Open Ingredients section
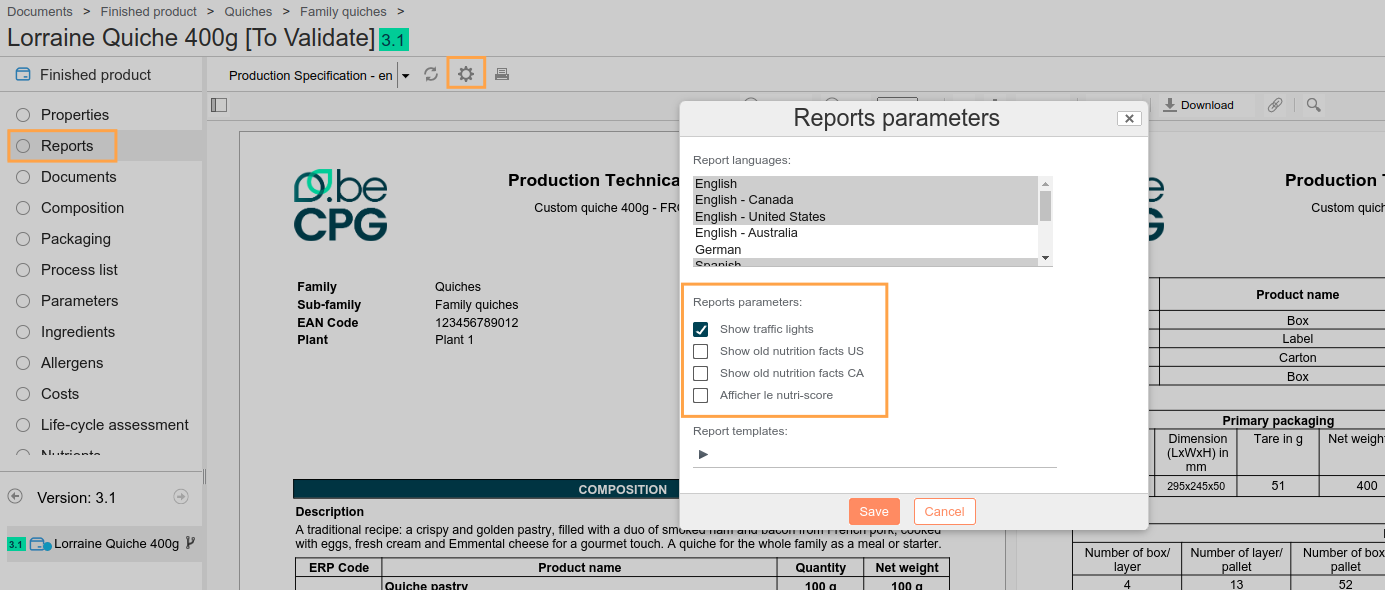Screen dimensions: 1385x590 point(77,332)
